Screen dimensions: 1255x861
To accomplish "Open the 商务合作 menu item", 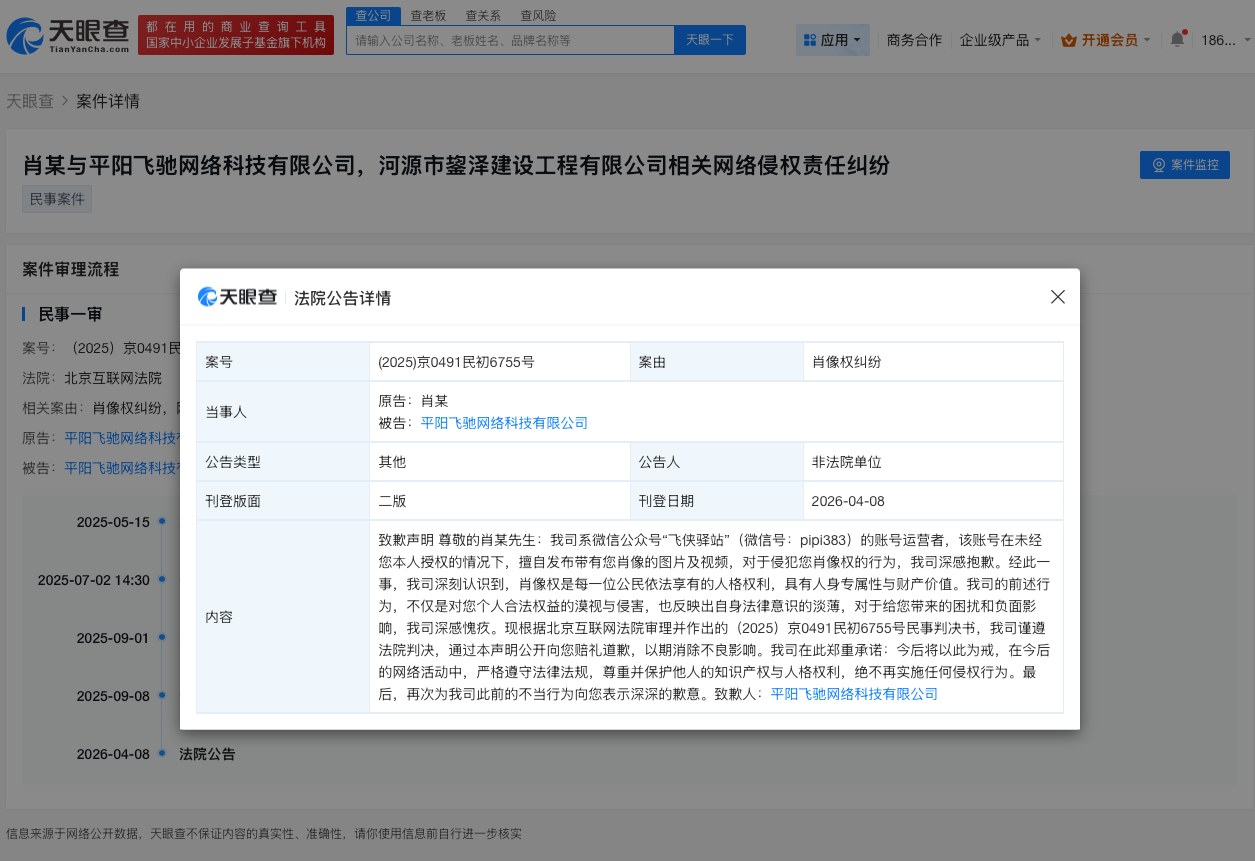I will pyautogui.click(x=913, y=38).
